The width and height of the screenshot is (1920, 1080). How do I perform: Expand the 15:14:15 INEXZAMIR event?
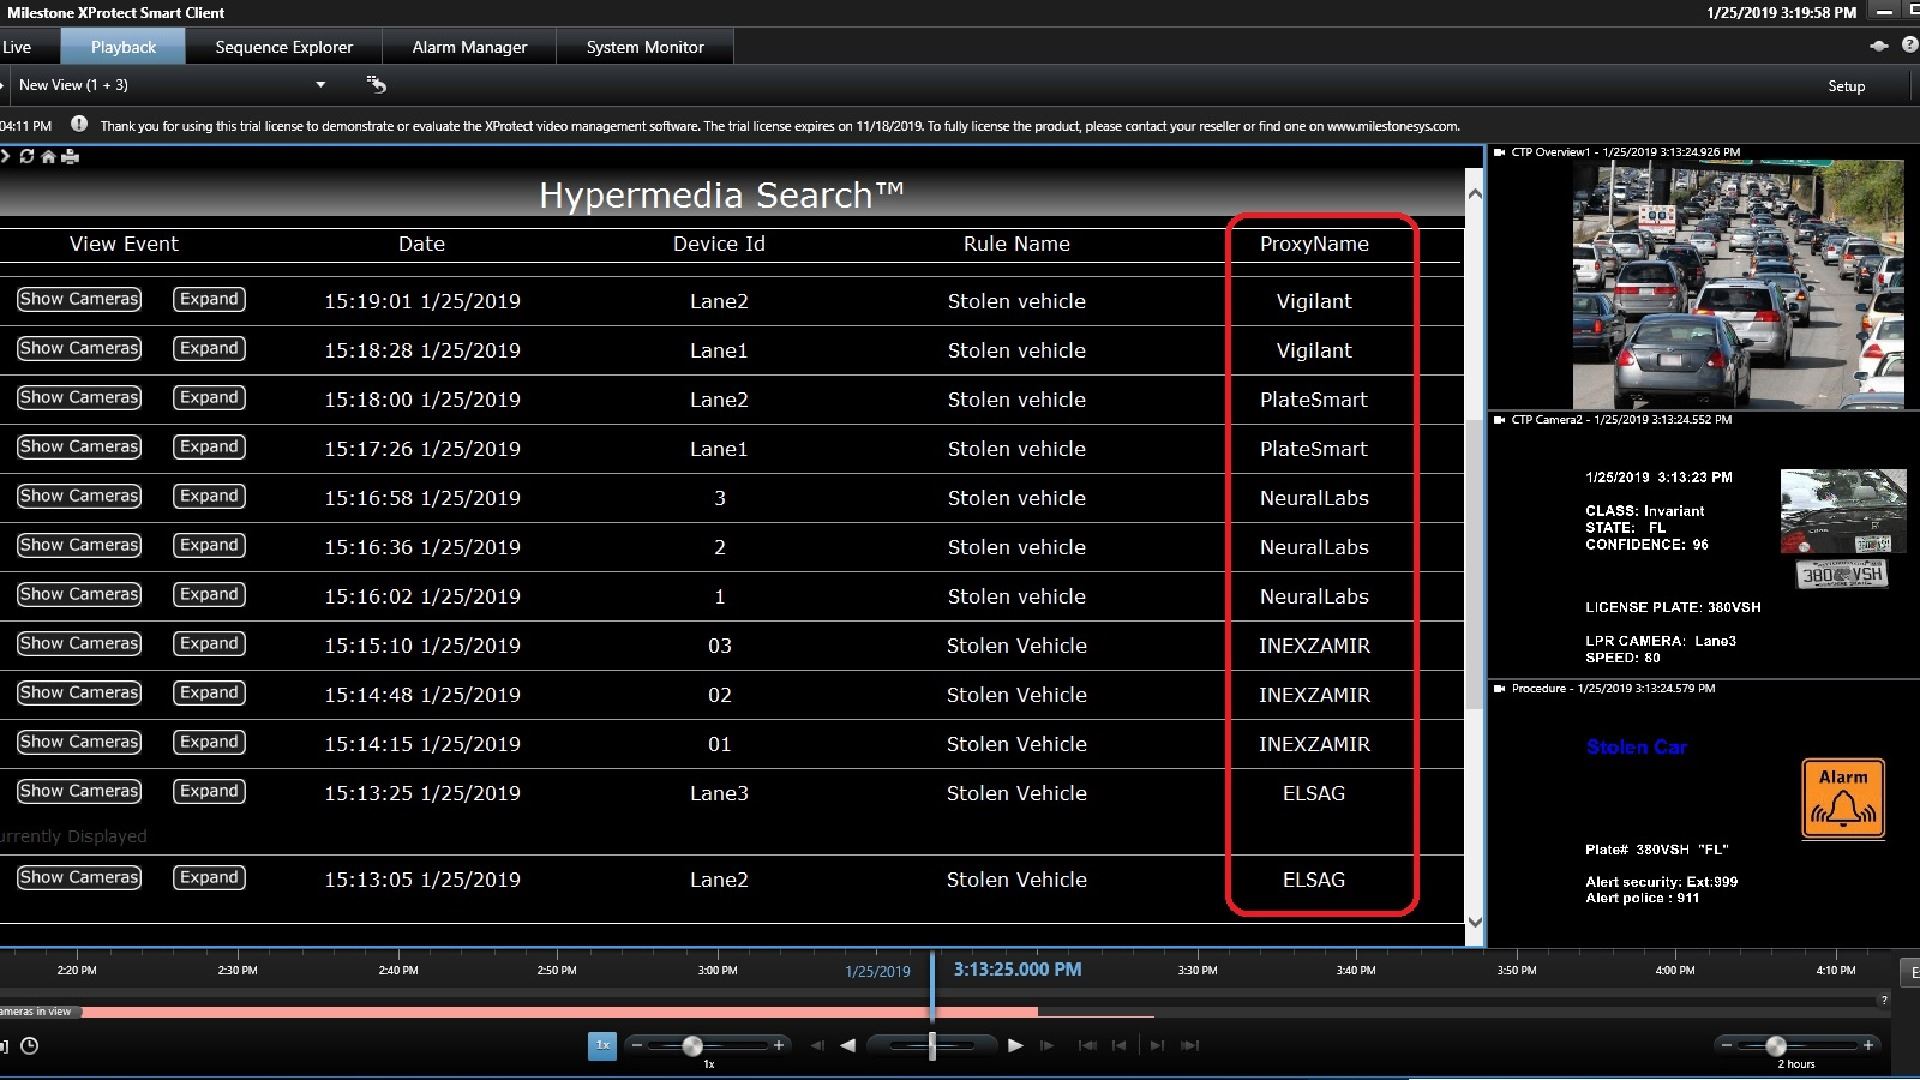pyautogui.click(x=209, y=742)
